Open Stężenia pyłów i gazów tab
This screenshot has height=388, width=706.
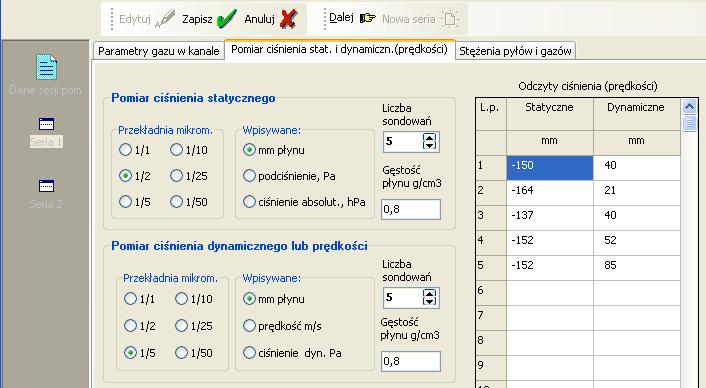515,51
